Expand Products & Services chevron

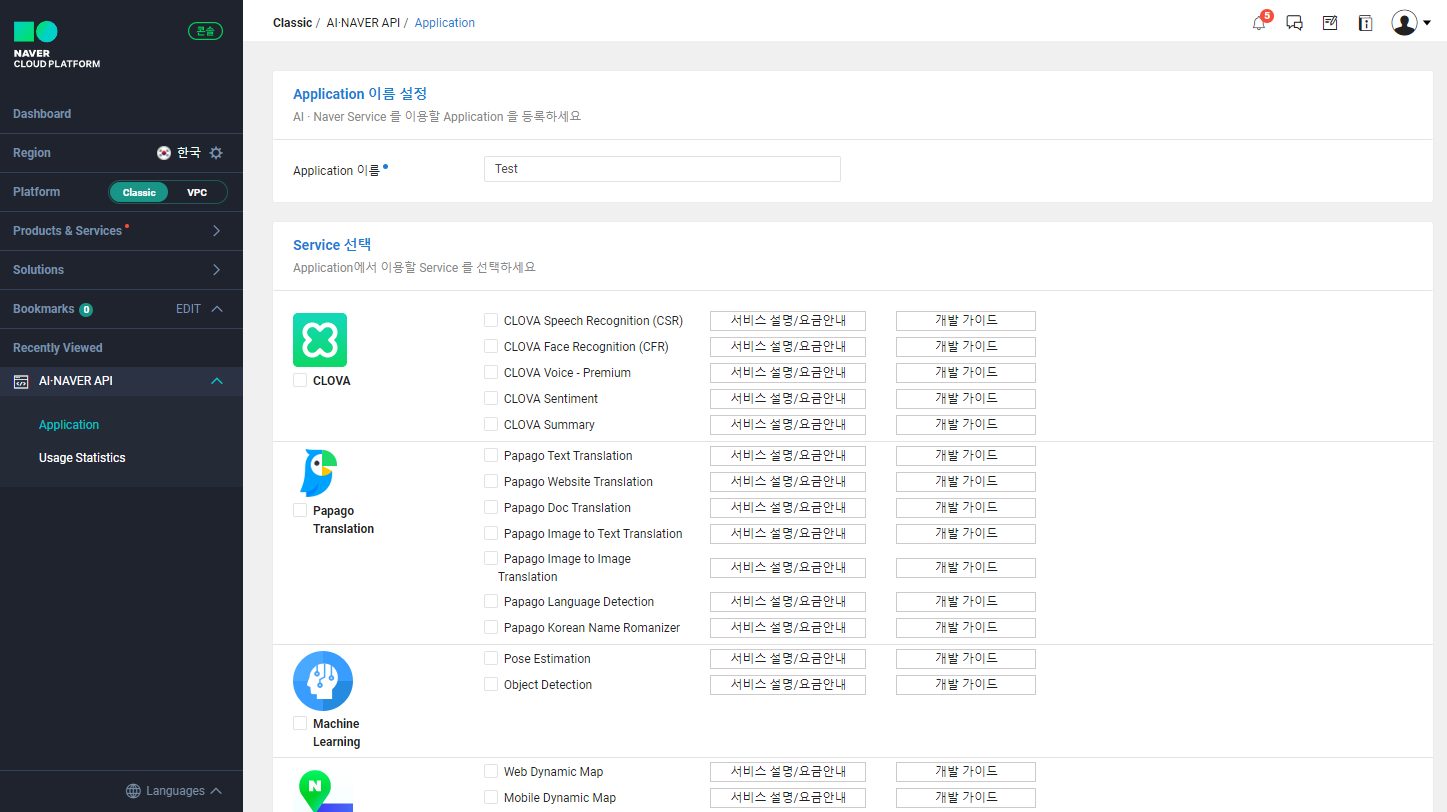[217, 231]
